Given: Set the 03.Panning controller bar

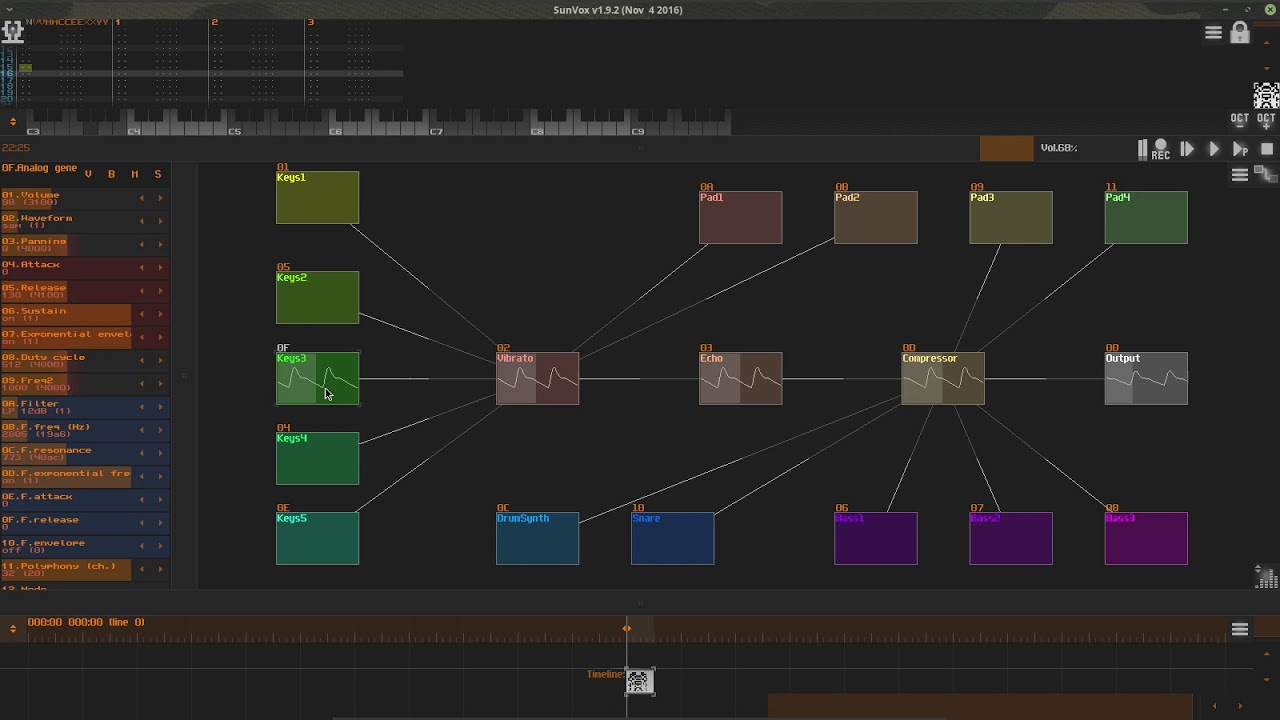Looking at the screenshot, I should point(66,244).
